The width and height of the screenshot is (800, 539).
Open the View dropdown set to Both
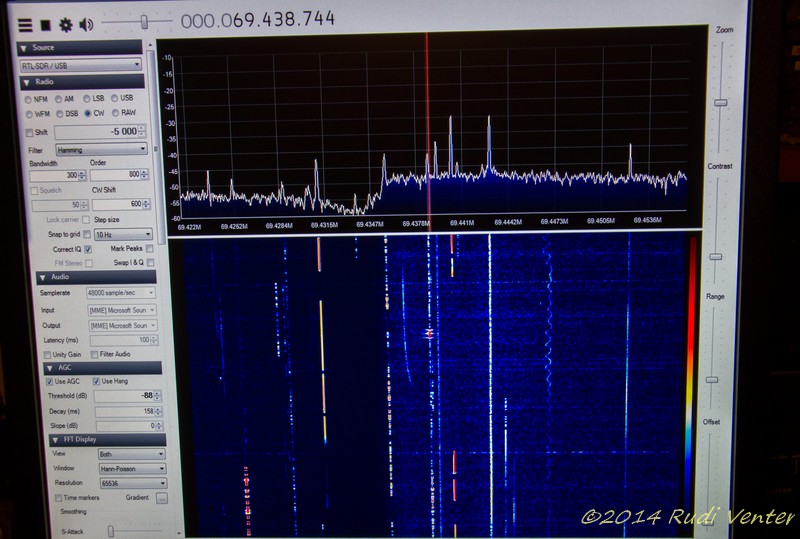[x=132, y=454]
